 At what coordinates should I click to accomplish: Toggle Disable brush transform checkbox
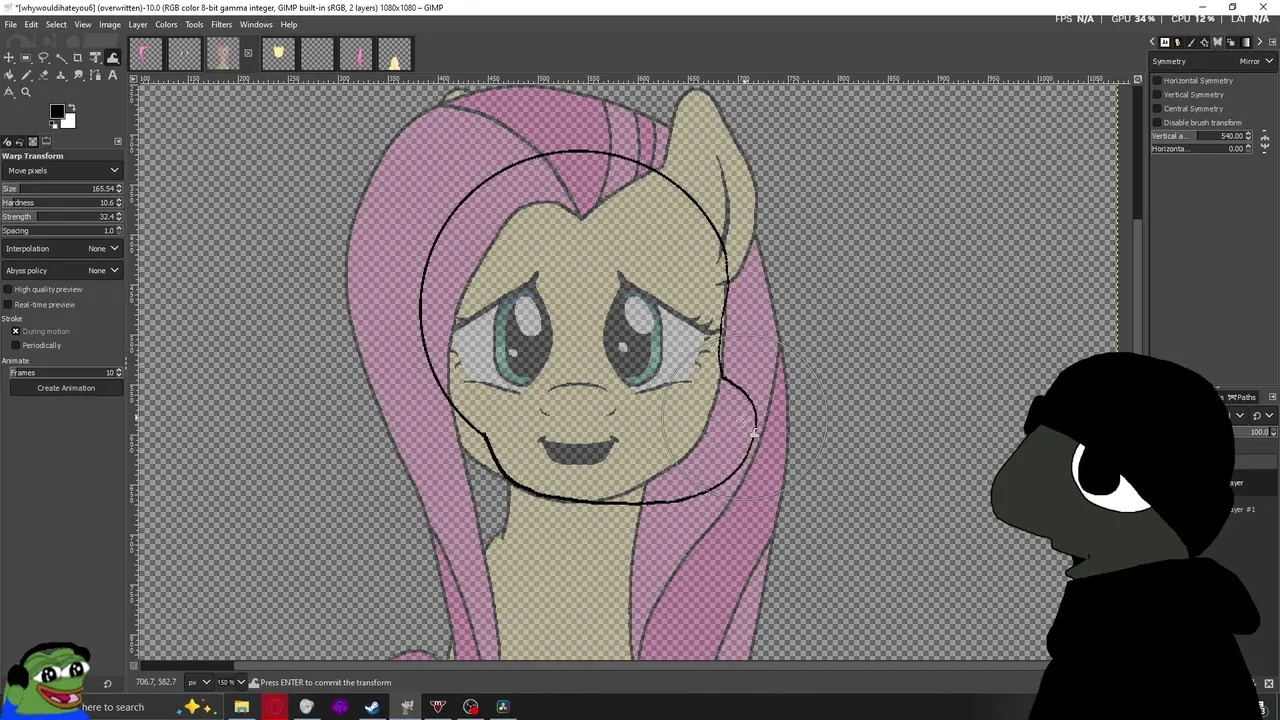1157,122
